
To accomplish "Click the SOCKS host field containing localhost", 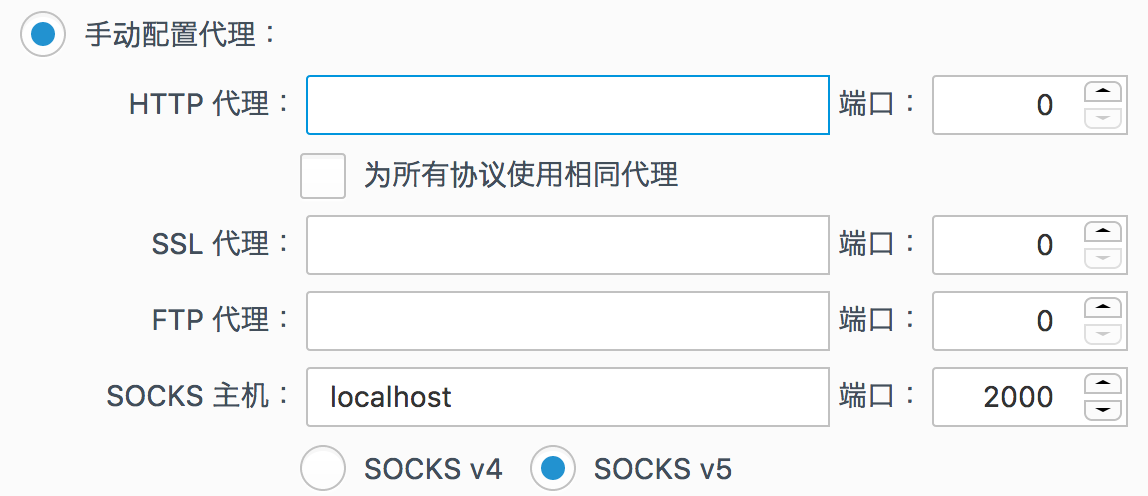I will (567, 396).
